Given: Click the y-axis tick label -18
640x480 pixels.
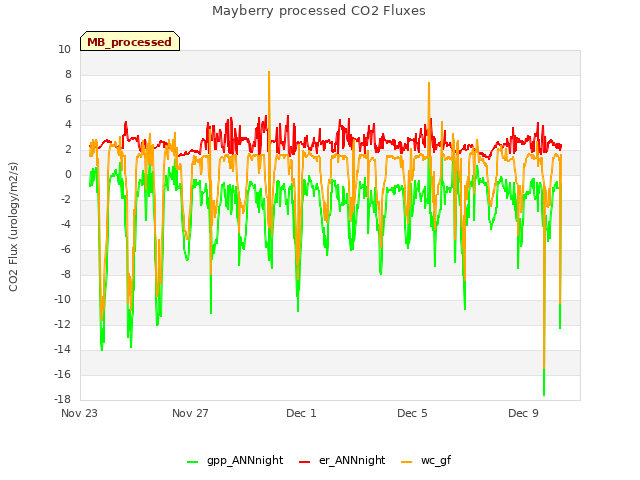Looking at the screenshot, I should (x=62, y=399).
